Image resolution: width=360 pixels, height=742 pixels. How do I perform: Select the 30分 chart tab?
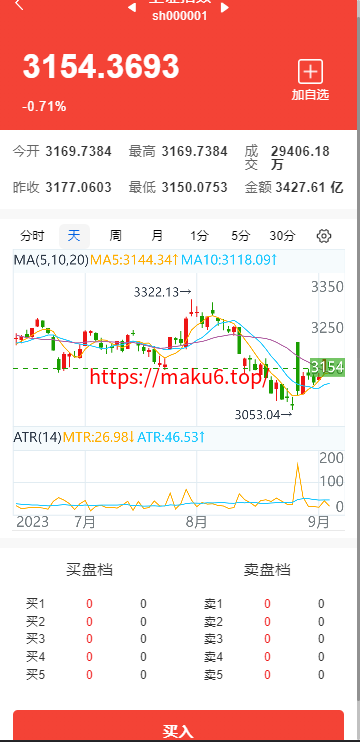pyautogui.click(x=282, y=236)
